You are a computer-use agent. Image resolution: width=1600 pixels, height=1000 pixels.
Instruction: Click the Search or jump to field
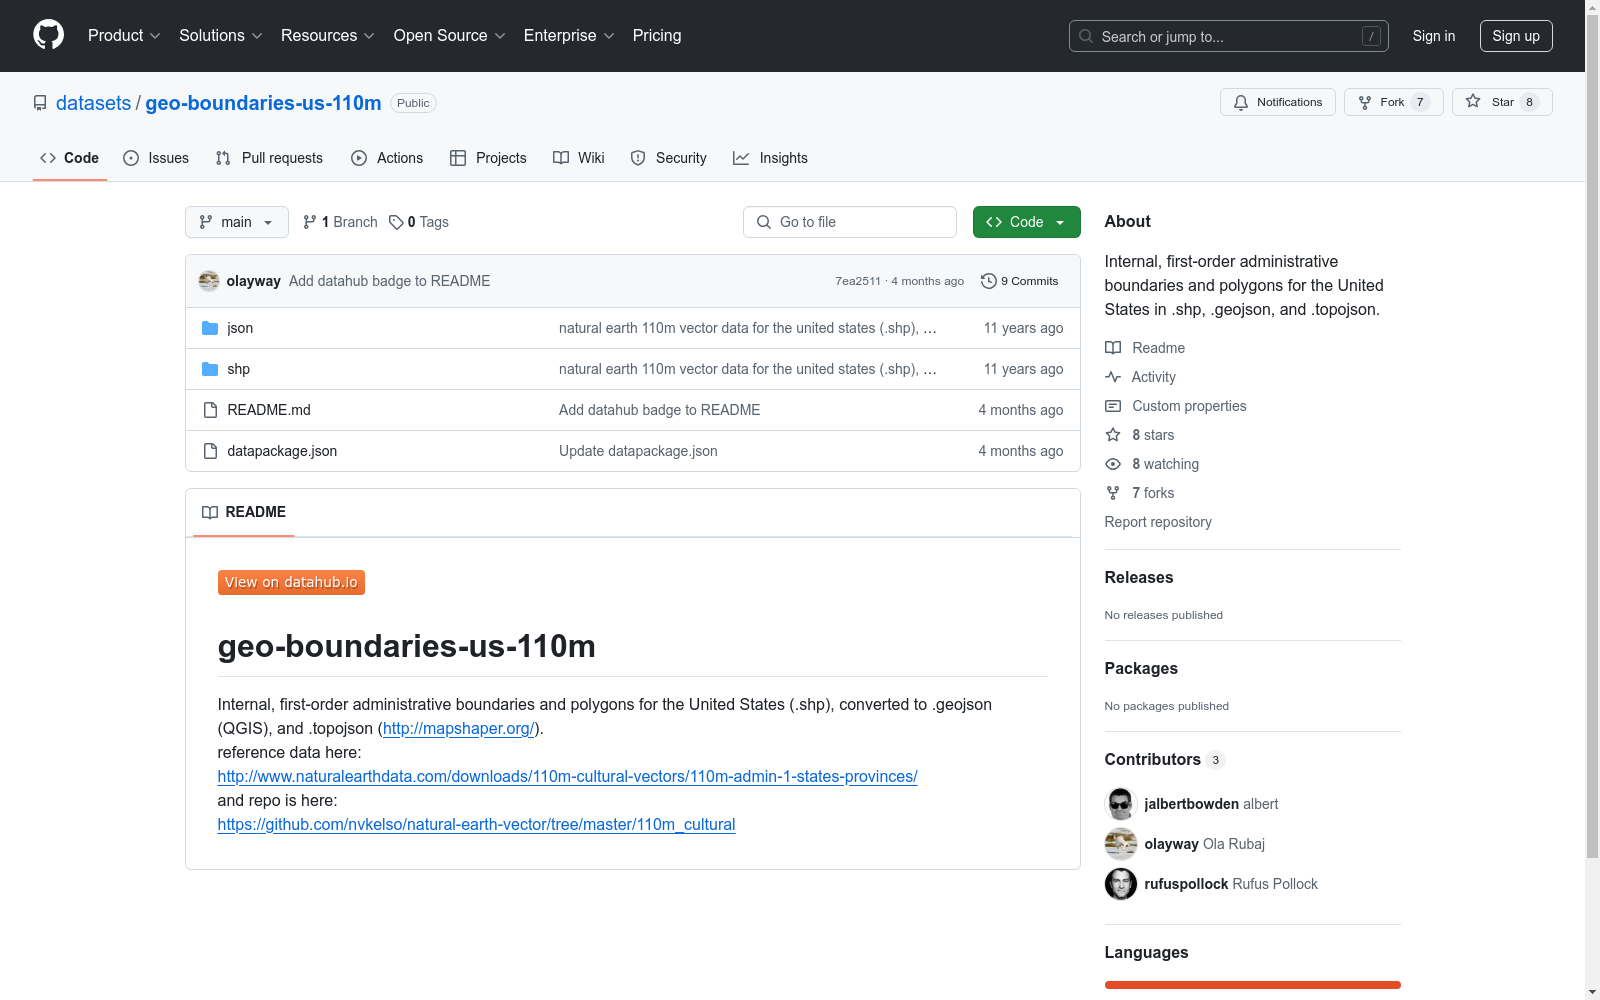1229,36
